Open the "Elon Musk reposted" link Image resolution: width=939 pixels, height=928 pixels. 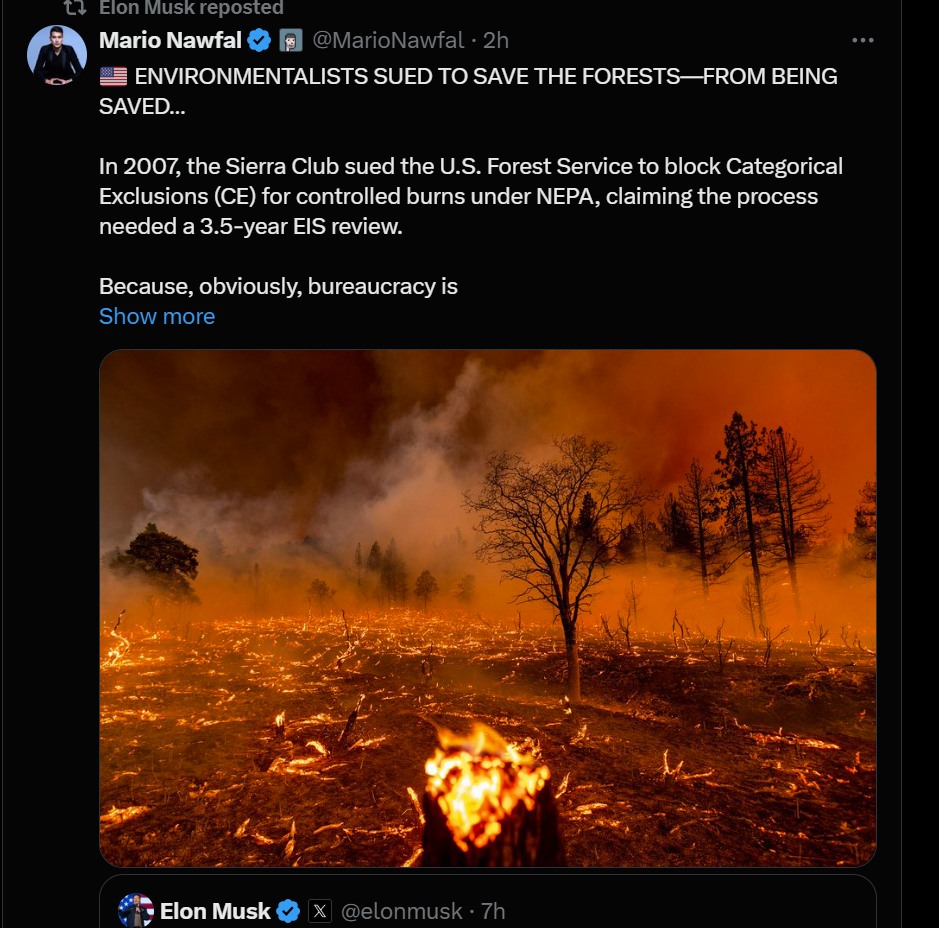tap(191, 8)
